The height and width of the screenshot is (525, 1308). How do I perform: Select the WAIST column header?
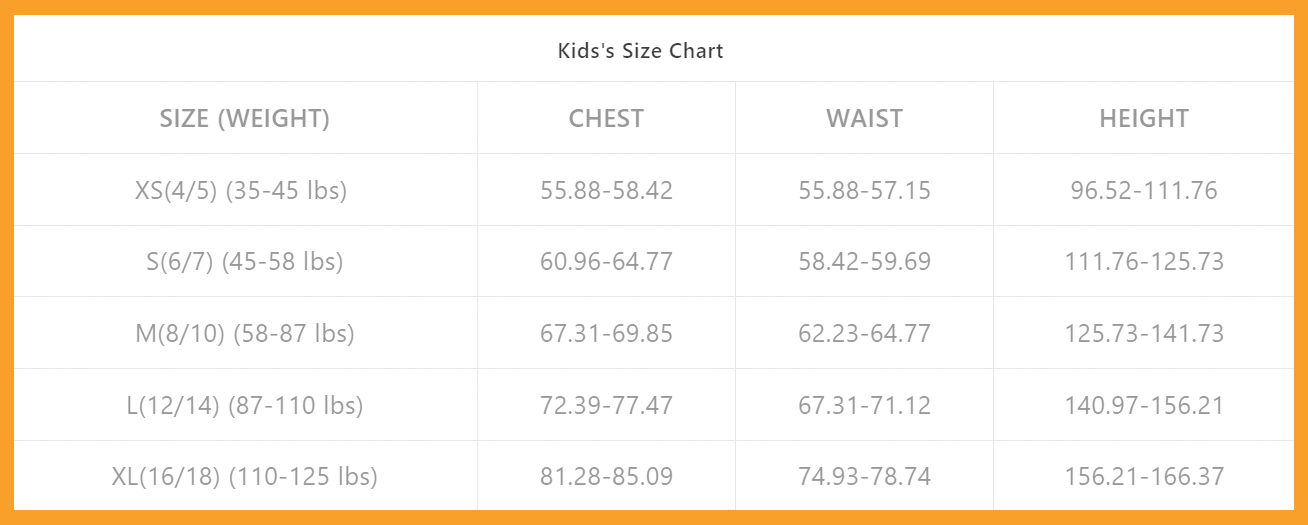[864, 118]
